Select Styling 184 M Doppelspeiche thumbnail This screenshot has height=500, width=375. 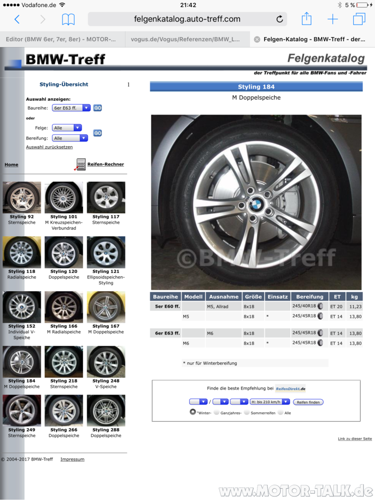coord(22,361)
